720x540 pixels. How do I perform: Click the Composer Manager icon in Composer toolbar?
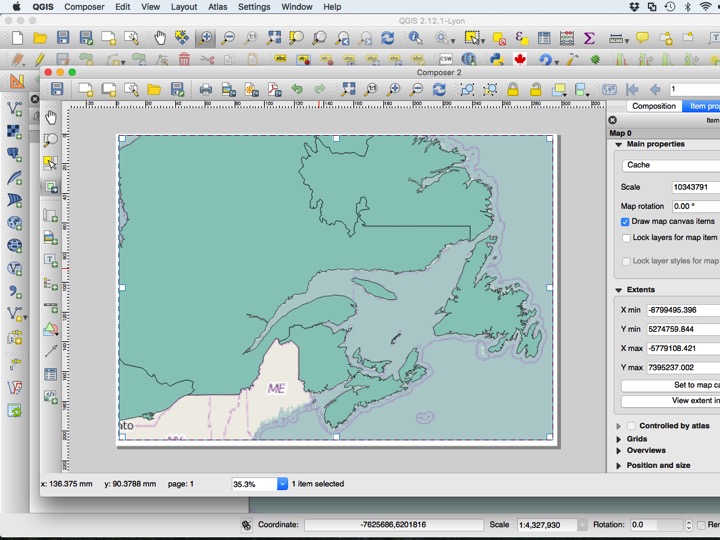(x=131, y=89)
